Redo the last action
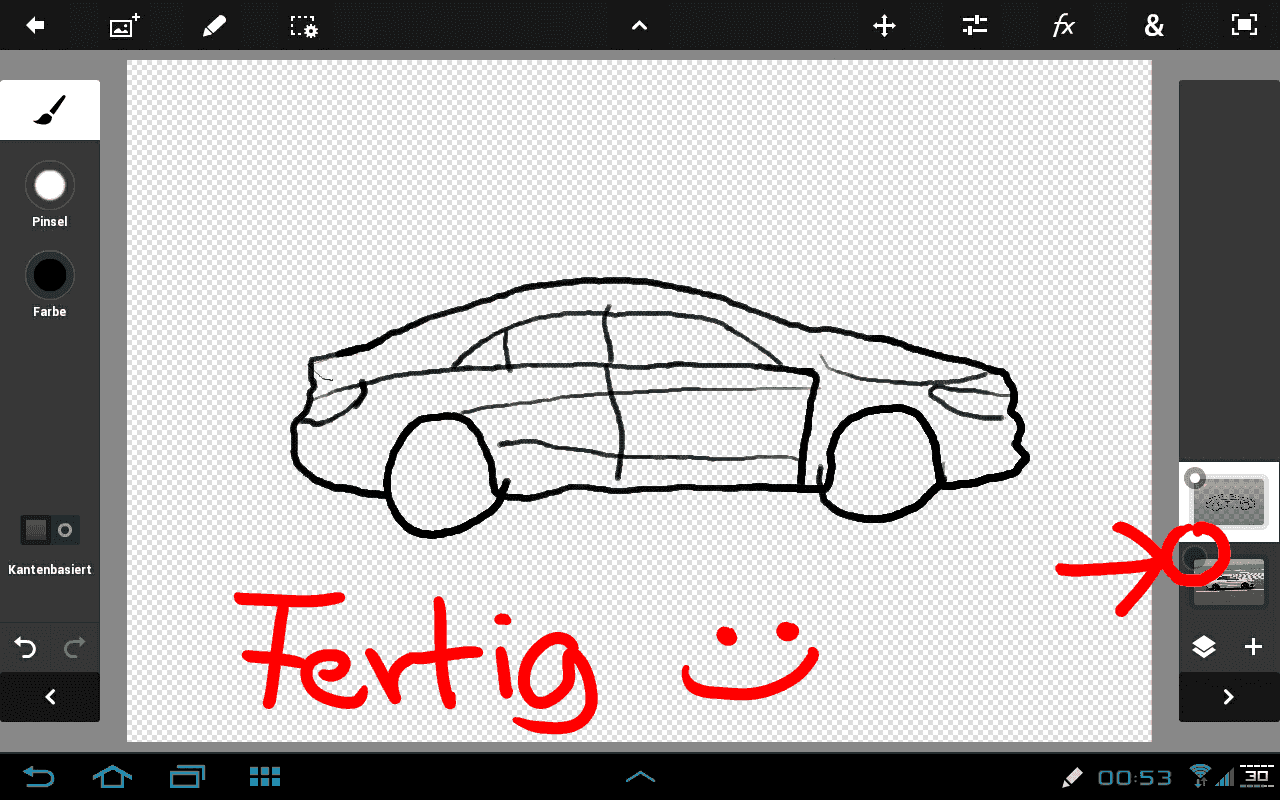 tap(74, 648)
